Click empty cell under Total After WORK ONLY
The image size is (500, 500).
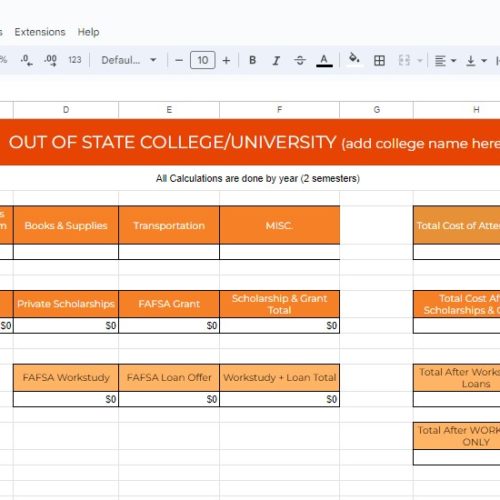457,457
